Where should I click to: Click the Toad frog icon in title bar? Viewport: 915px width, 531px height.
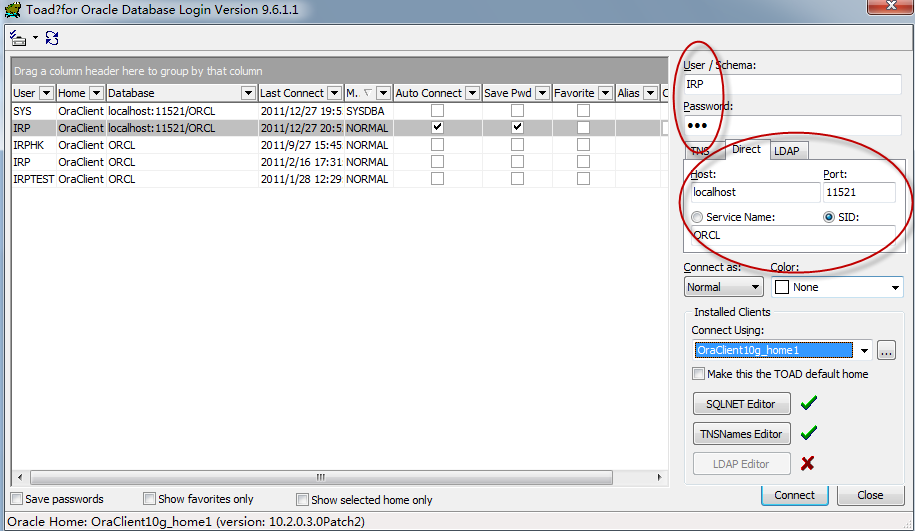[12, 10]
